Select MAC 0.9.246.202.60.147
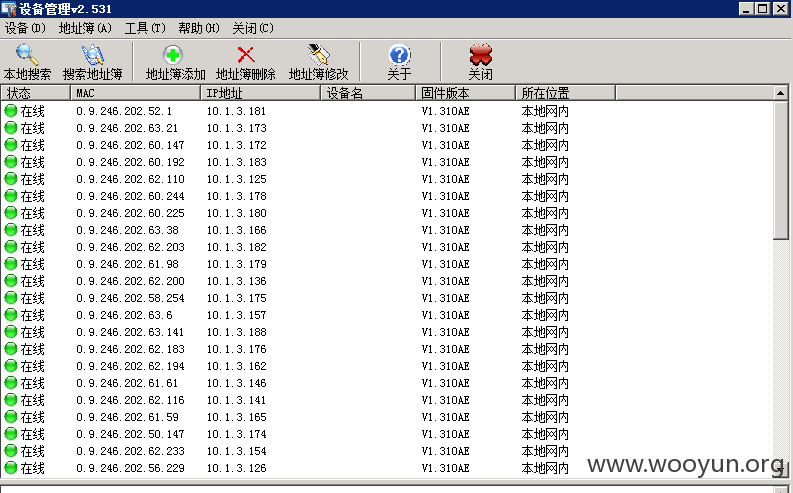Image resolution: width=793 pixels, height=493 pixels. tap(130, 145)
